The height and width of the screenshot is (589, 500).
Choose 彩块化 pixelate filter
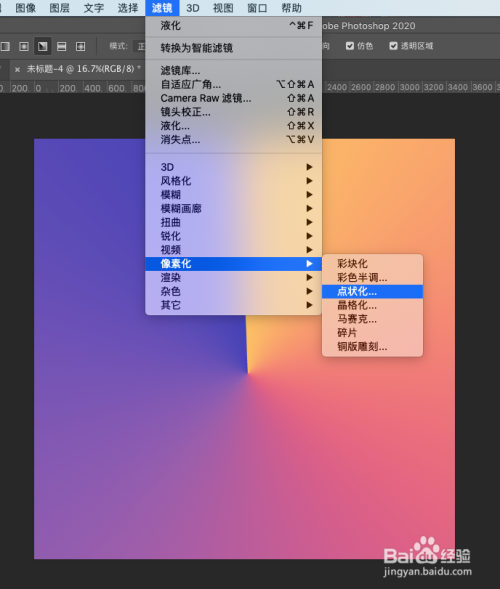(372, 264)
